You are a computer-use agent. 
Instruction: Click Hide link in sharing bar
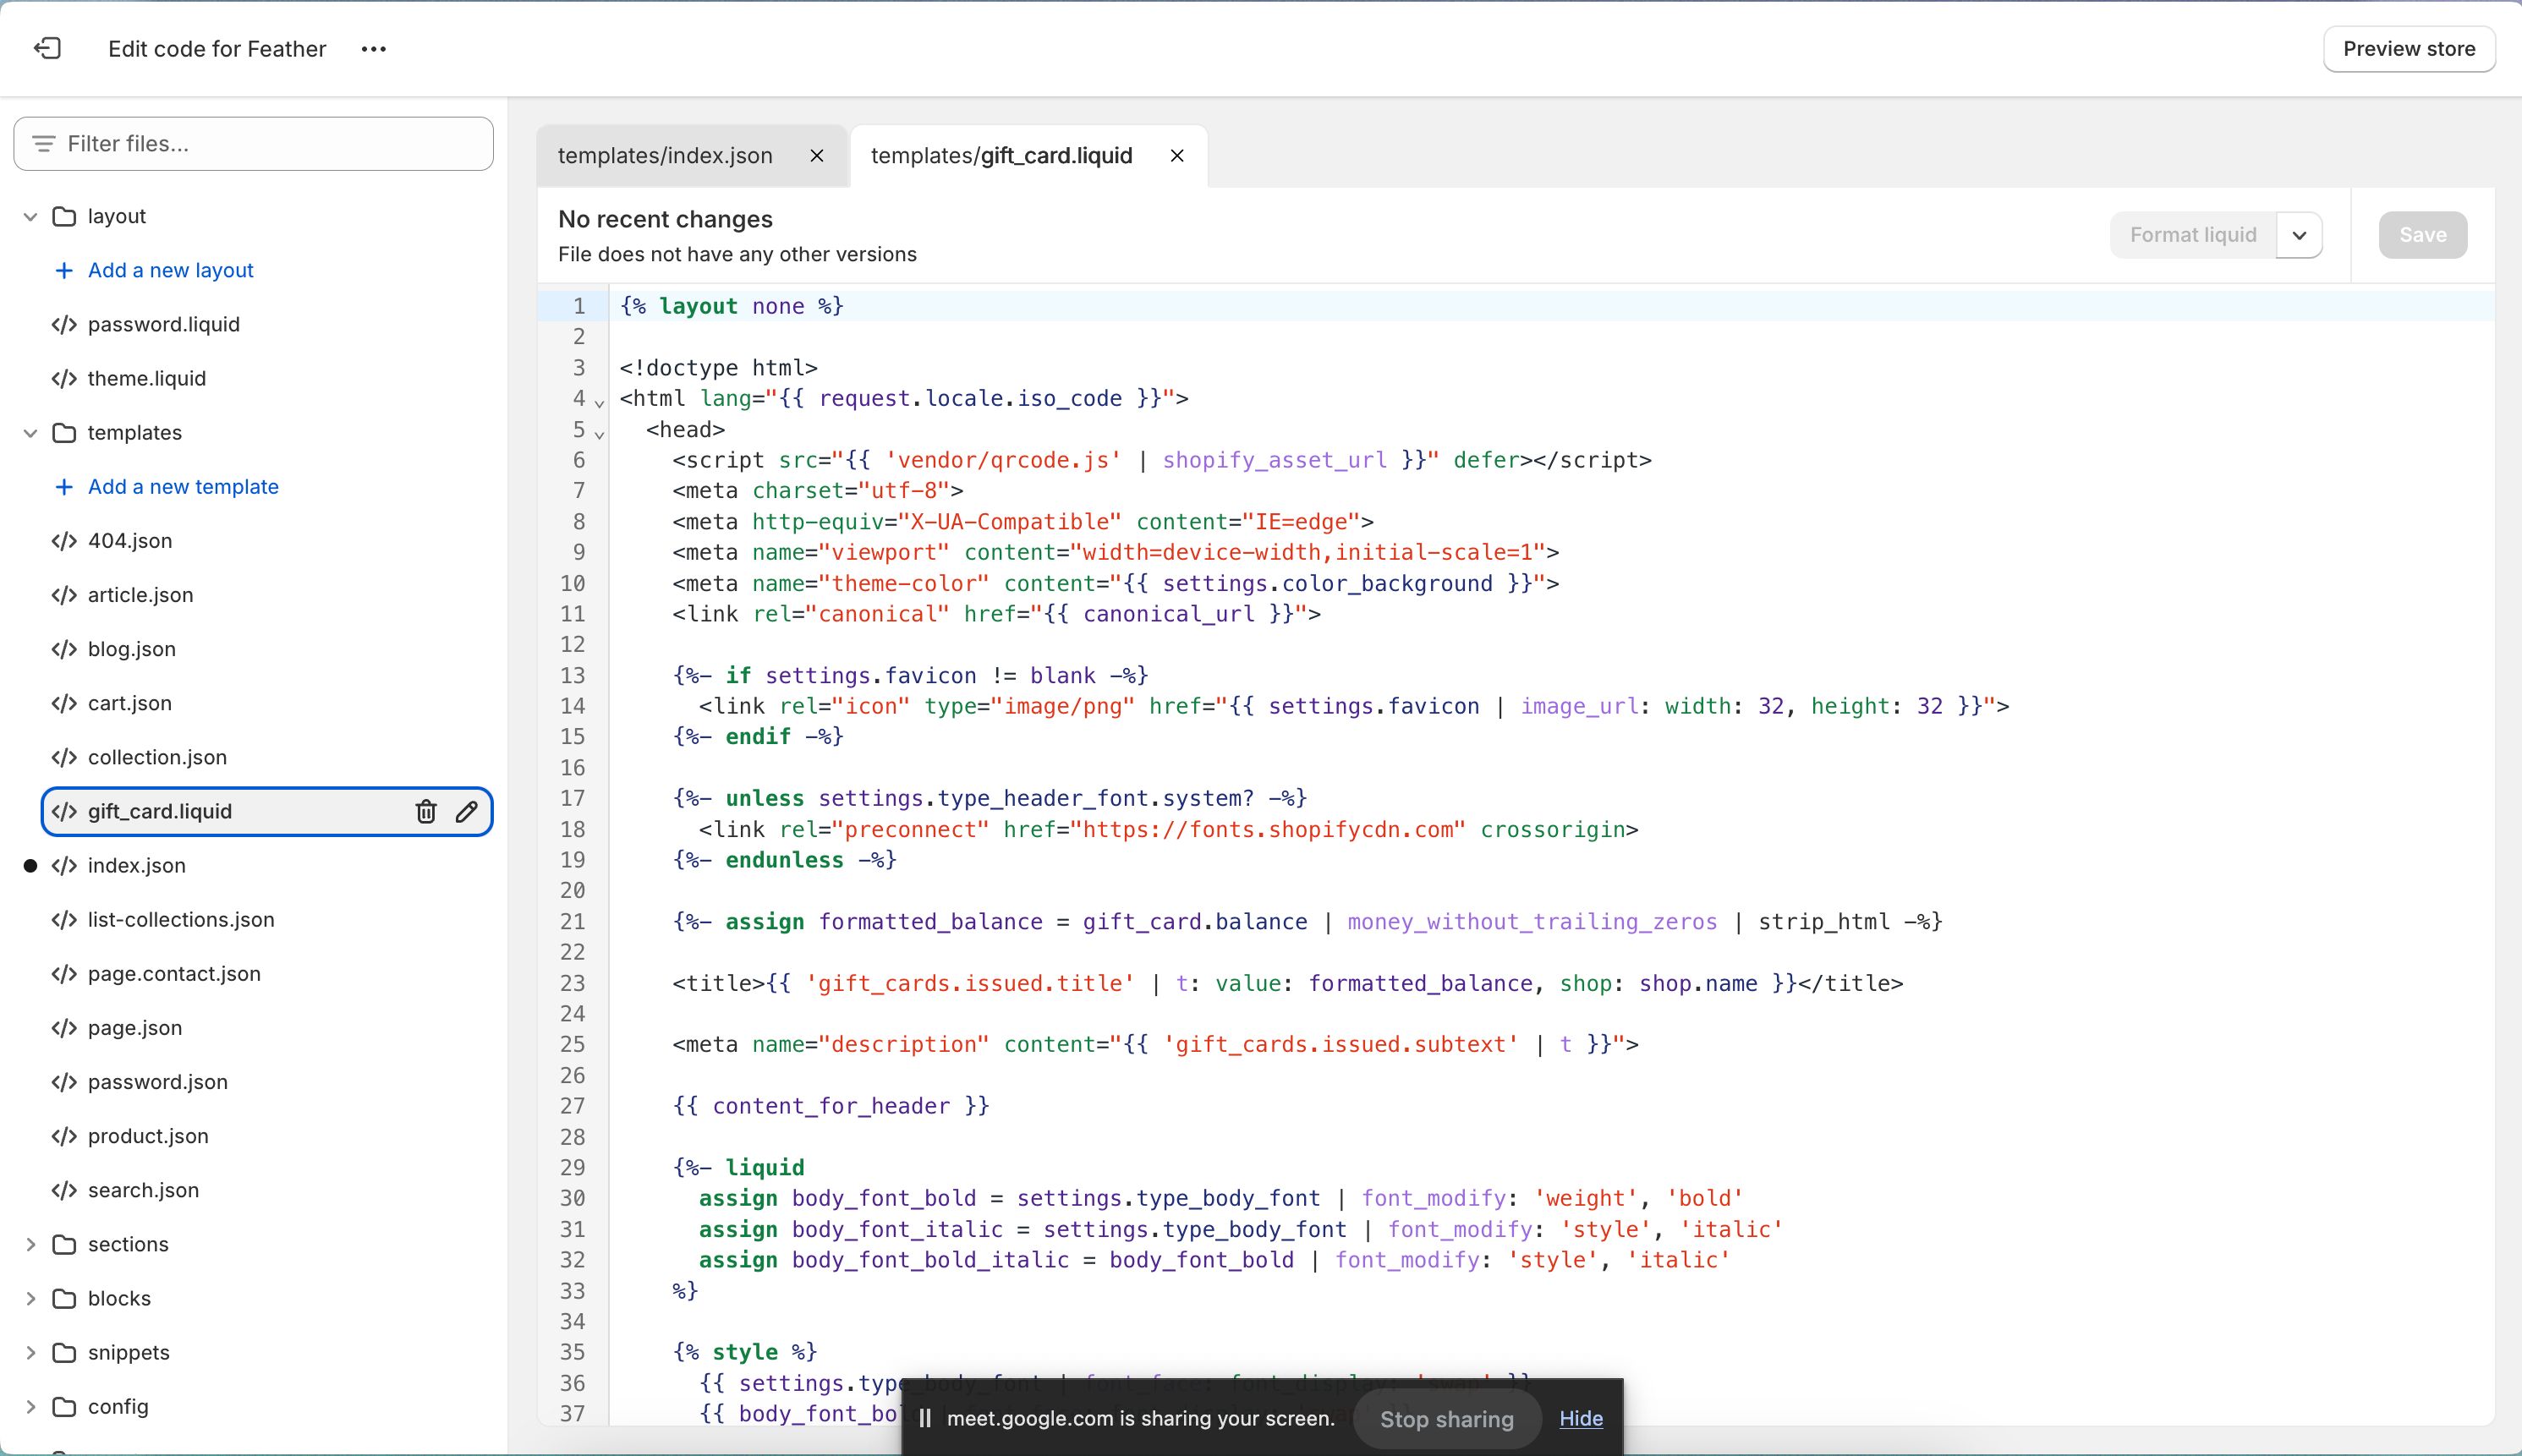(1581, 1419)
